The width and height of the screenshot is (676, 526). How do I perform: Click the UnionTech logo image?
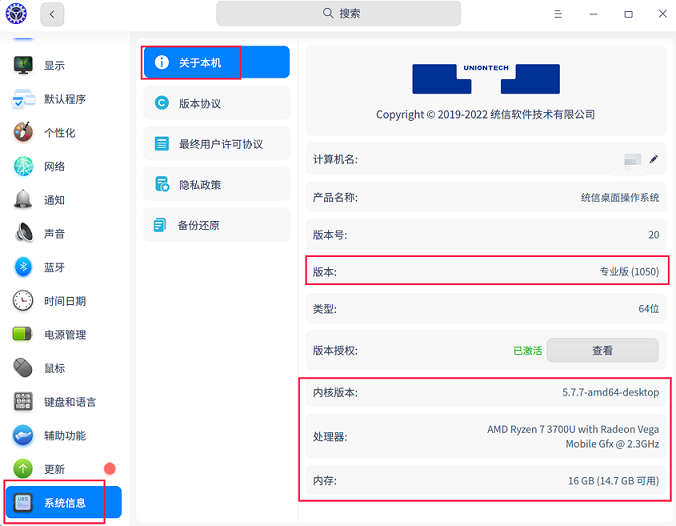tap(486, 78)
